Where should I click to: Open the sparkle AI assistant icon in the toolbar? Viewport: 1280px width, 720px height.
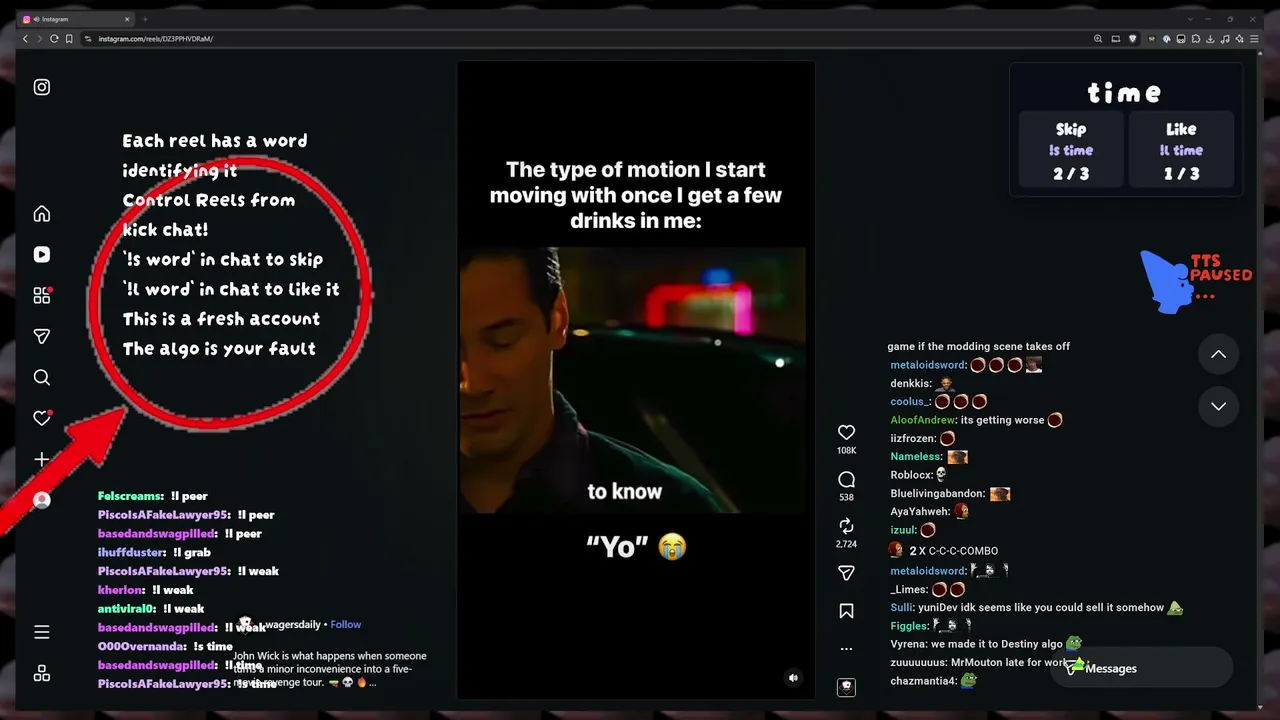coord(1240,39)
